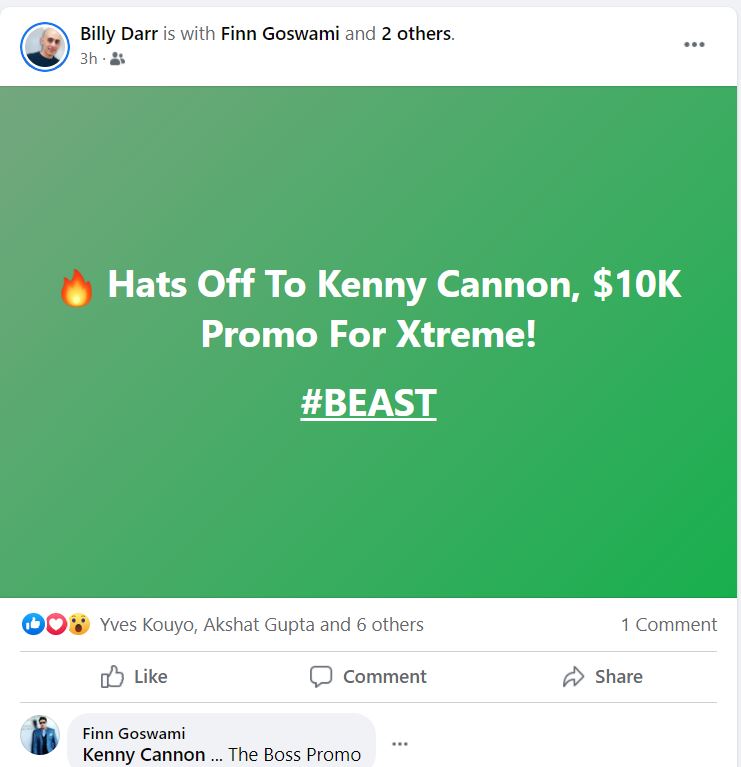The height and width of the screenshot is (767, 741).
Task: Show the '2 others' tagged people
Action: (x=416, y=34)
